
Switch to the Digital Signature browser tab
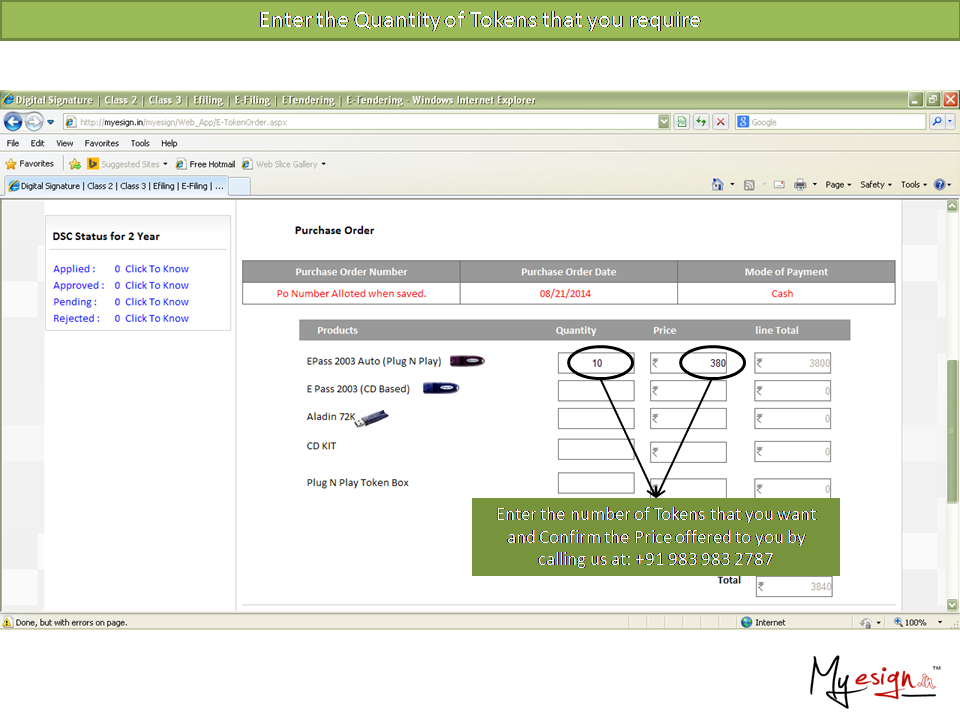115,186
